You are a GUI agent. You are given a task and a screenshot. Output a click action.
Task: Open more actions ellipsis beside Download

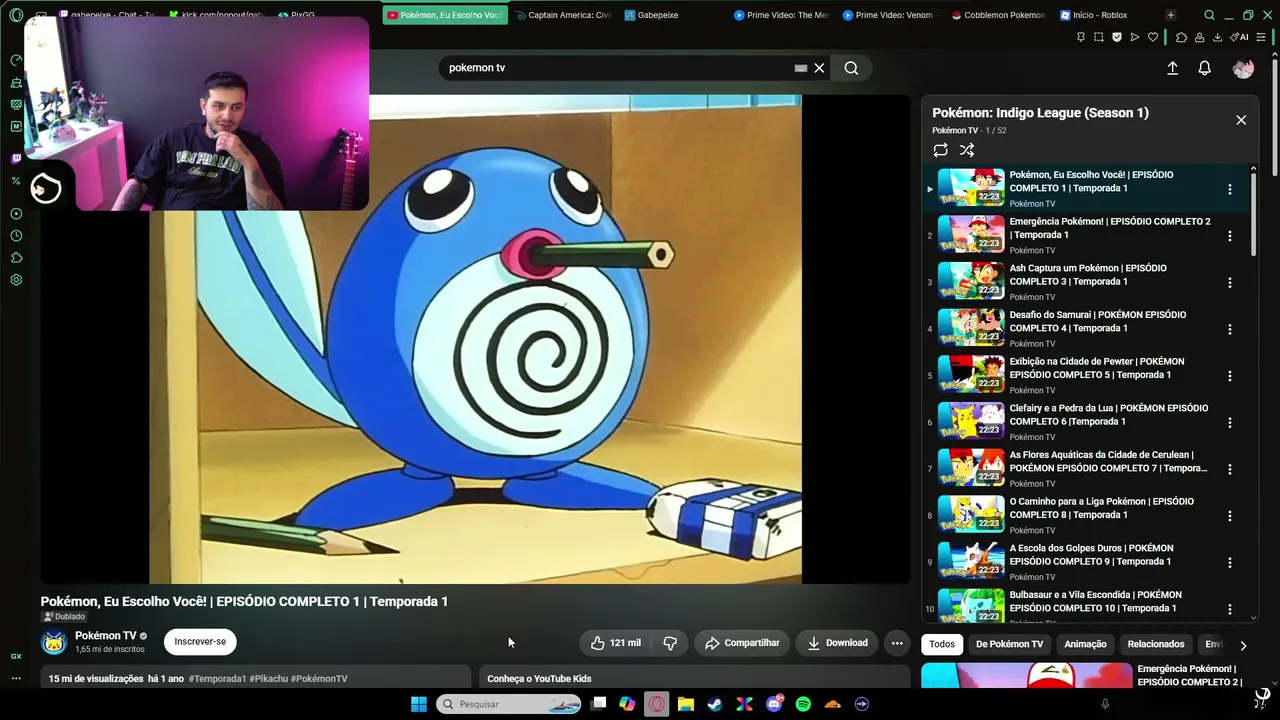pos(897,643)
